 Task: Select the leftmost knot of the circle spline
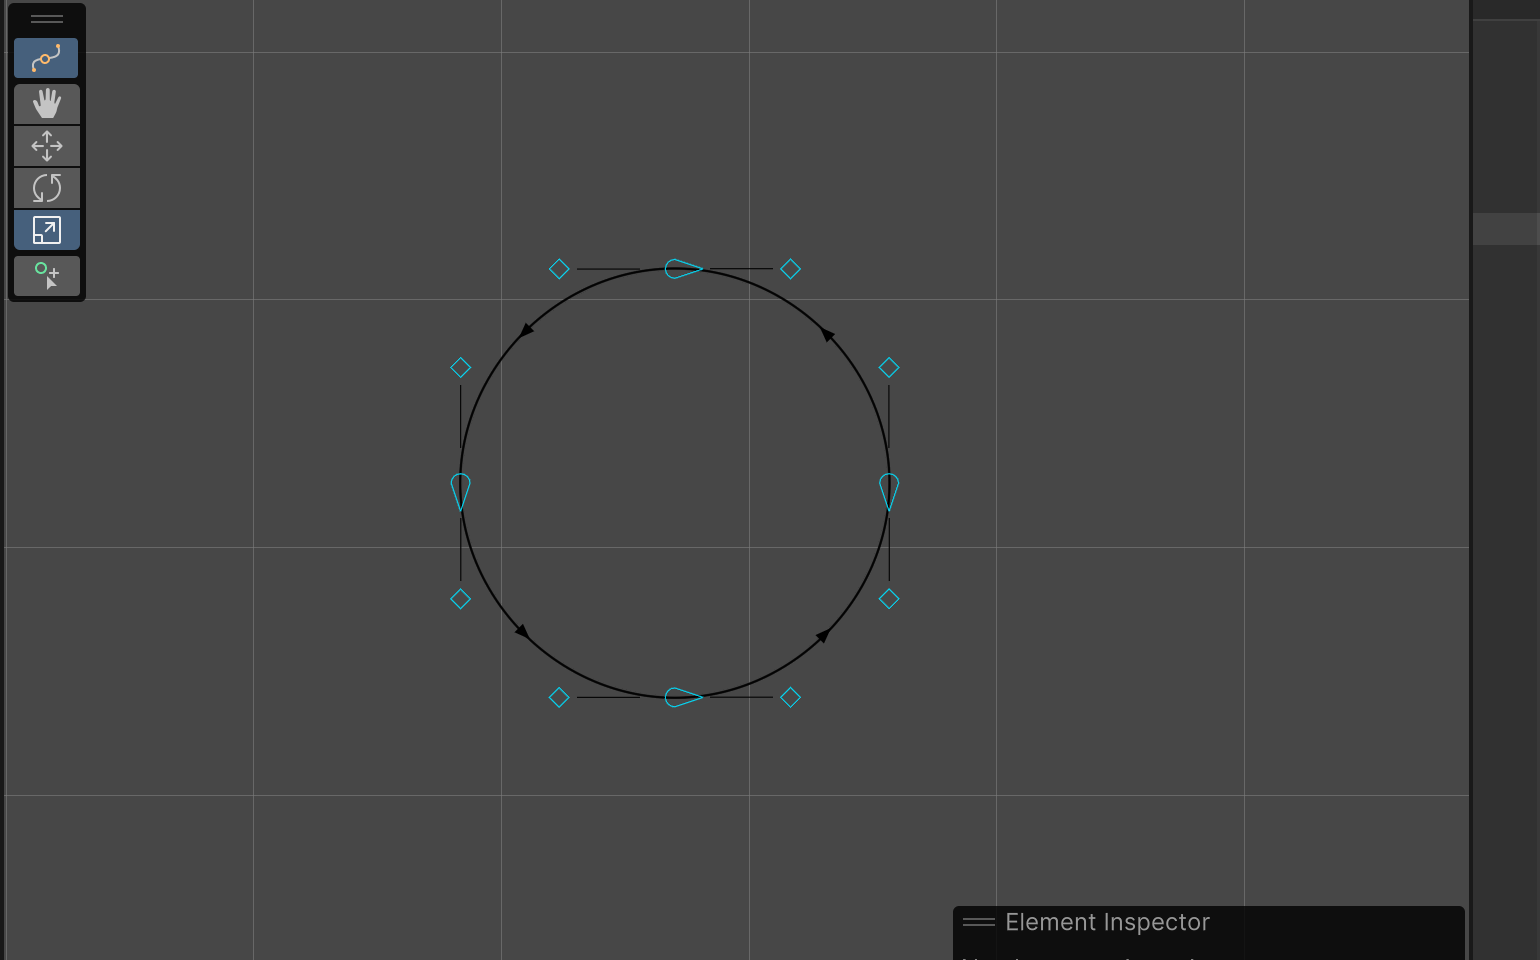tap(460, 492)
